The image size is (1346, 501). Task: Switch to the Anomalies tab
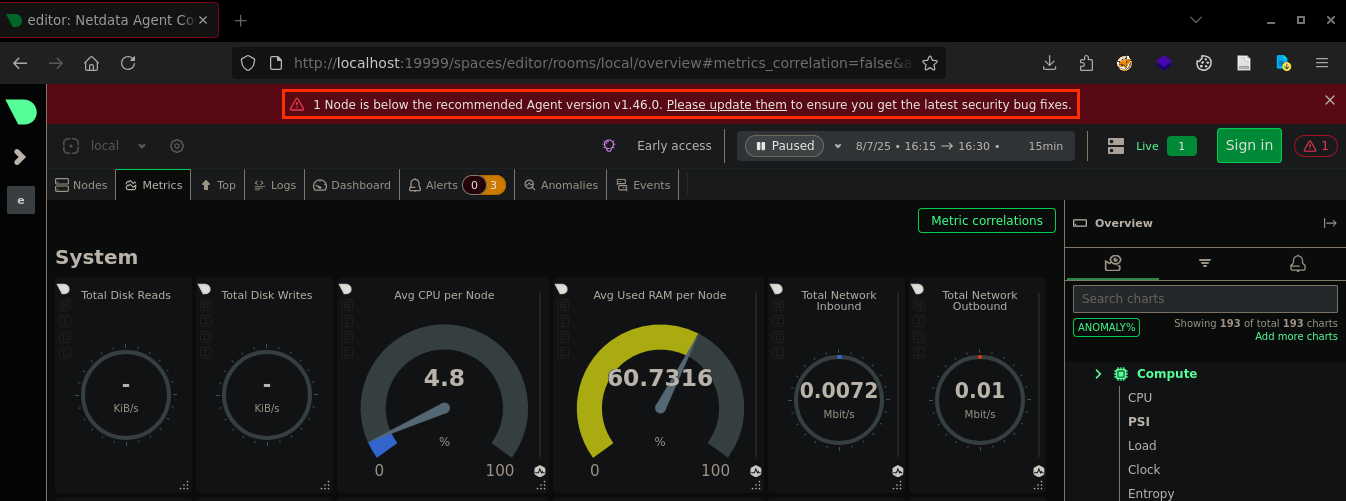click(x=561, y=185)
